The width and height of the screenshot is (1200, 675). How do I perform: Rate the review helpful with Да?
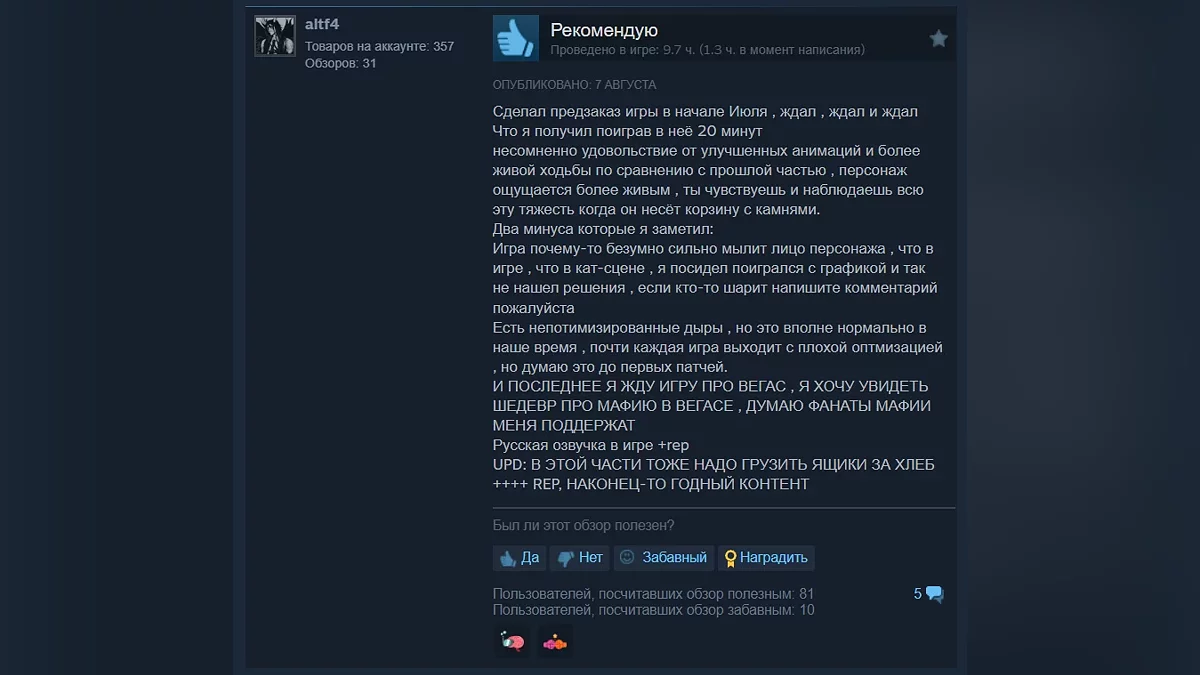click(519, 558)
